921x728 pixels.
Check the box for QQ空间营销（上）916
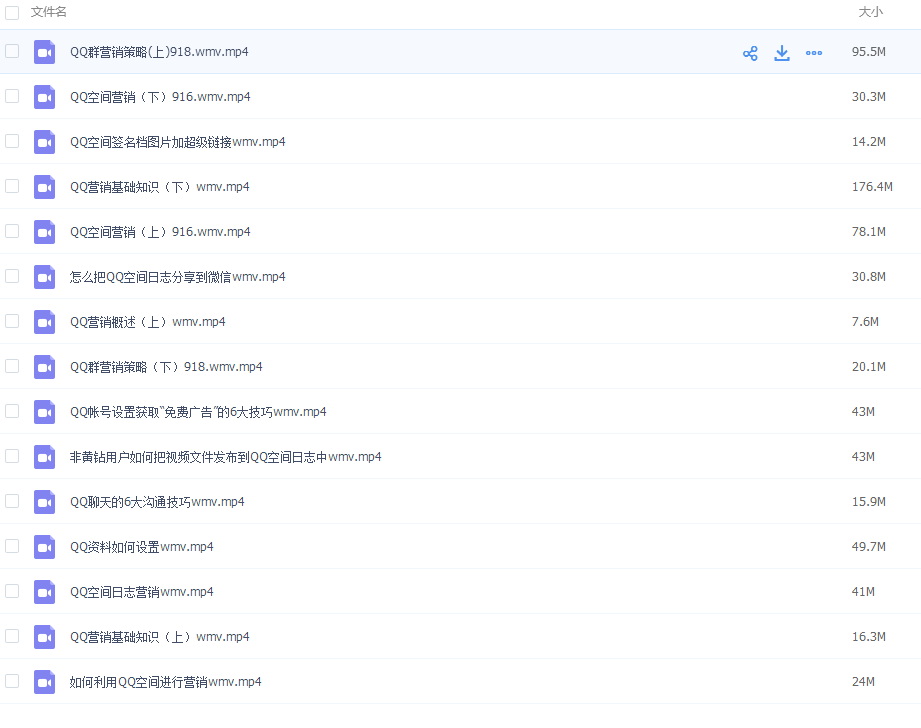(x=12, y=231)
